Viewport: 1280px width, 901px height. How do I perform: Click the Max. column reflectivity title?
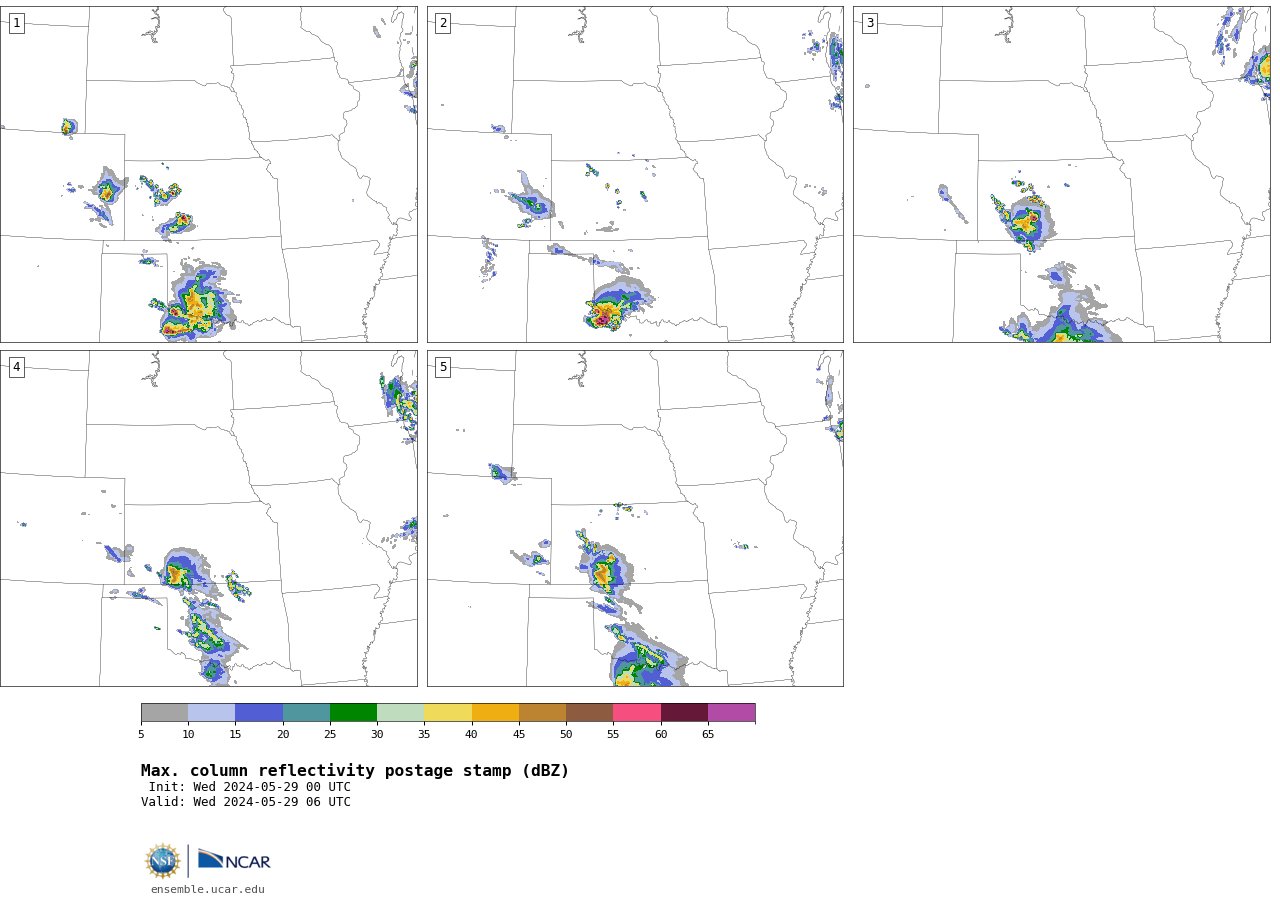355,771
